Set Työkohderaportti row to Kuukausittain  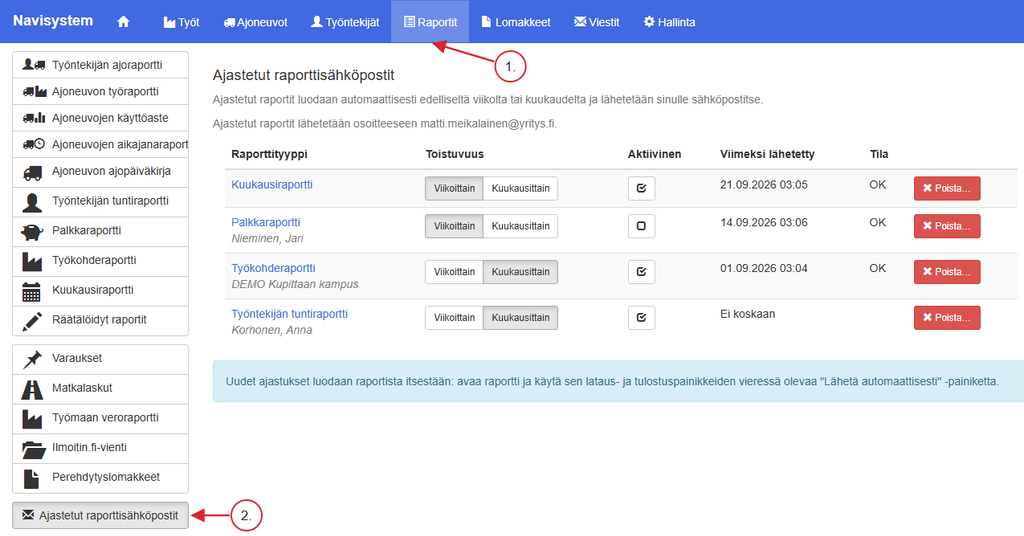520,272
